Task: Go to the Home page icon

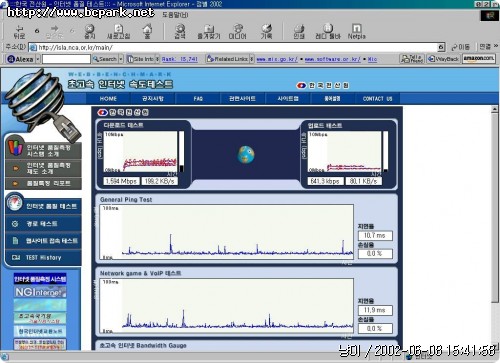Action: [147, 32]
